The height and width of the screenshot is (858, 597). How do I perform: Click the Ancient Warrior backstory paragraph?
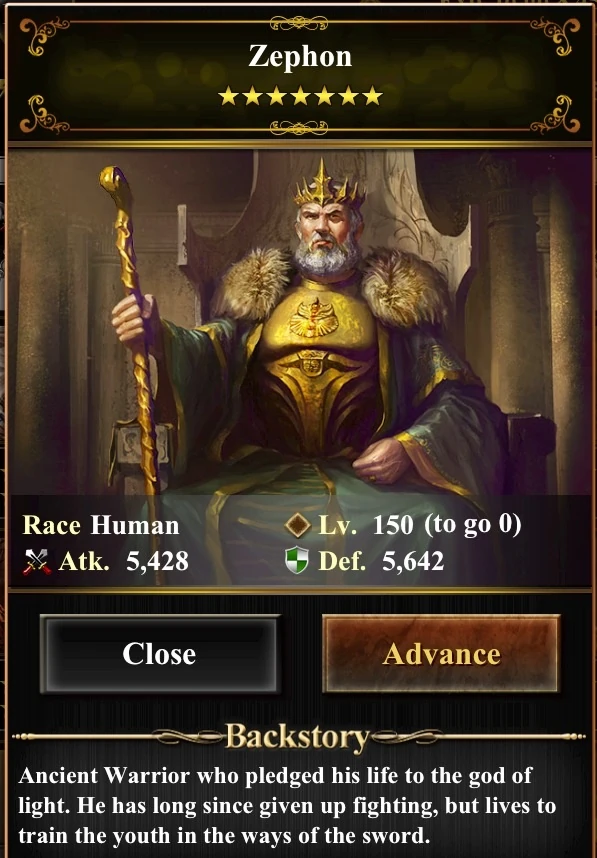[x=287, y=805]
